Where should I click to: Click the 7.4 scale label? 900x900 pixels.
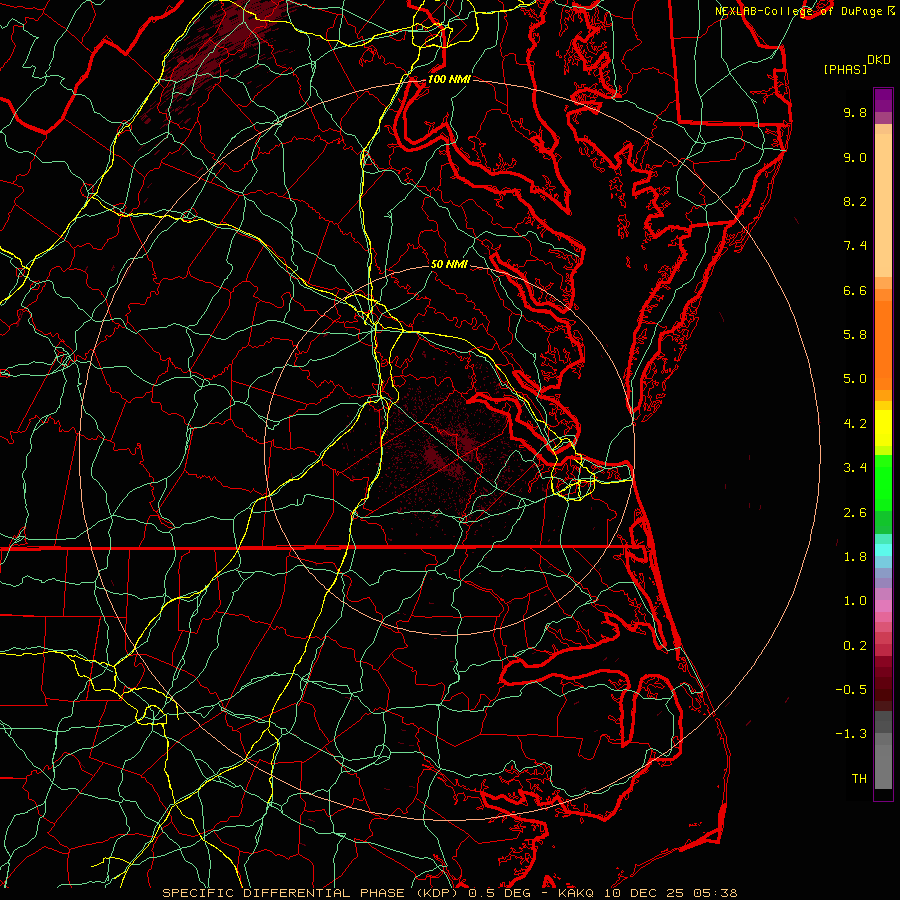(x=855, y=246)
